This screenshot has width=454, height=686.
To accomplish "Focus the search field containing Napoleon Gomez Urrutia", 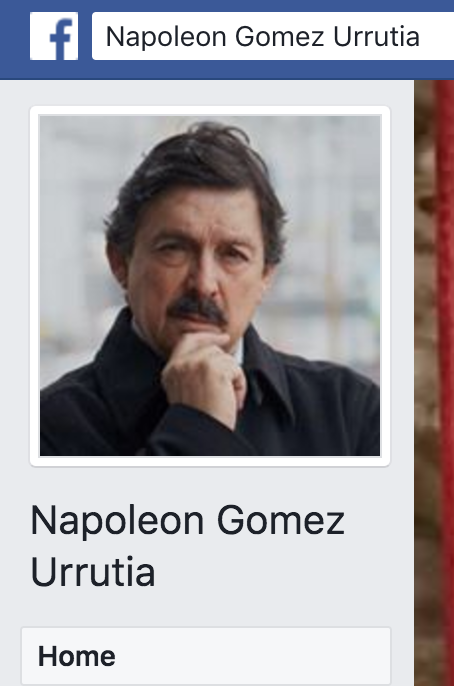I will point(273,36).
